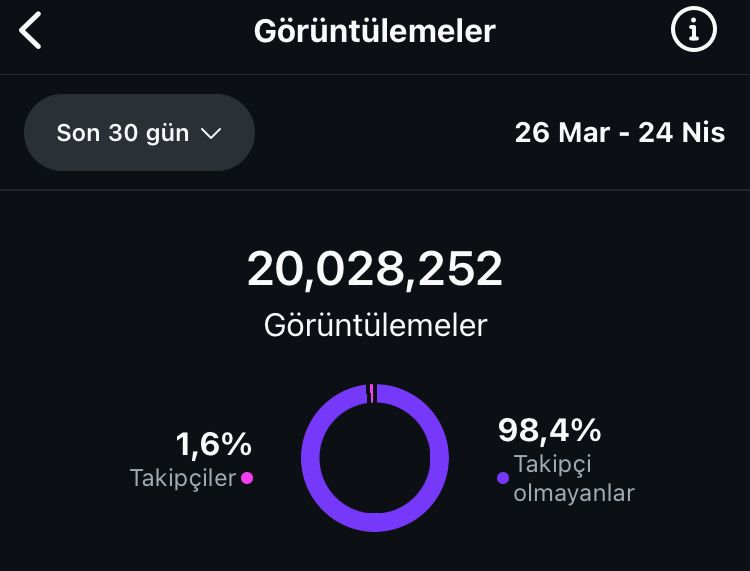750x571 pixels.
Task: Tap the 20,028,252 views total
Action: [x=375, y=269]
